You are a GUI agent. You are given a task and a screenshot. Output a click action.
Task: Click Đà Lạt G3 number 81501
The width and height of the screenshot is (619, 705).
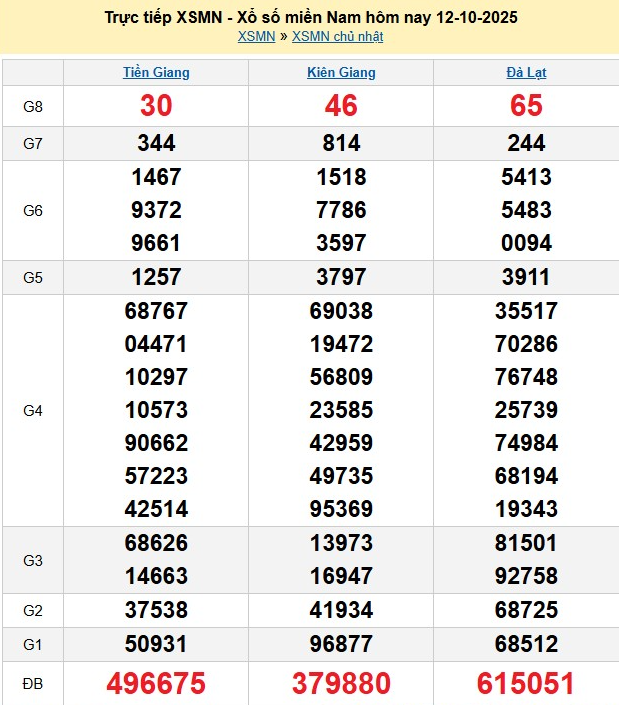click(x=526, y=543)
